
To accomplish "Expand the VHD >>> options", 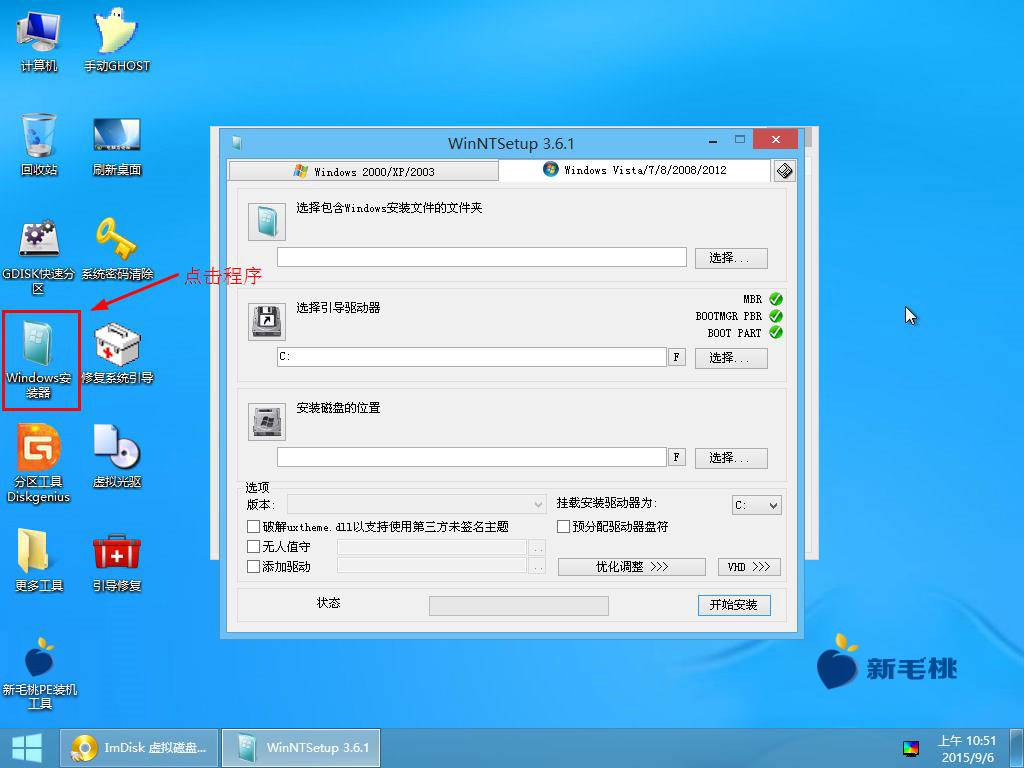I will (749, 567).
